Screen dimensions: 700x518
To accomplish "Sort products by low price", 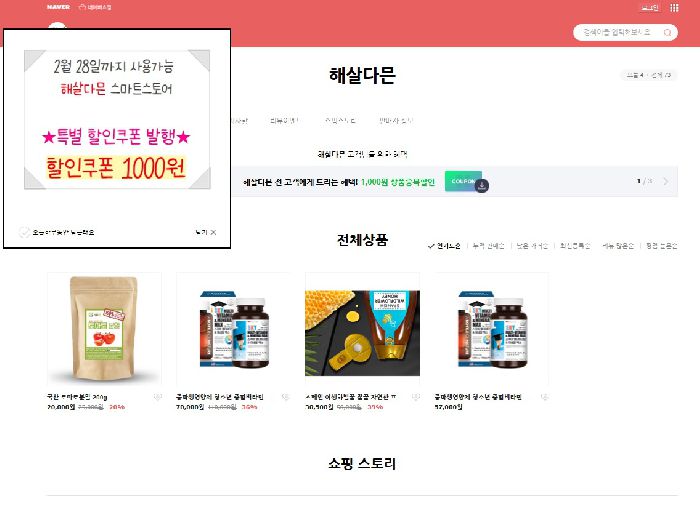I will [532, 246].
